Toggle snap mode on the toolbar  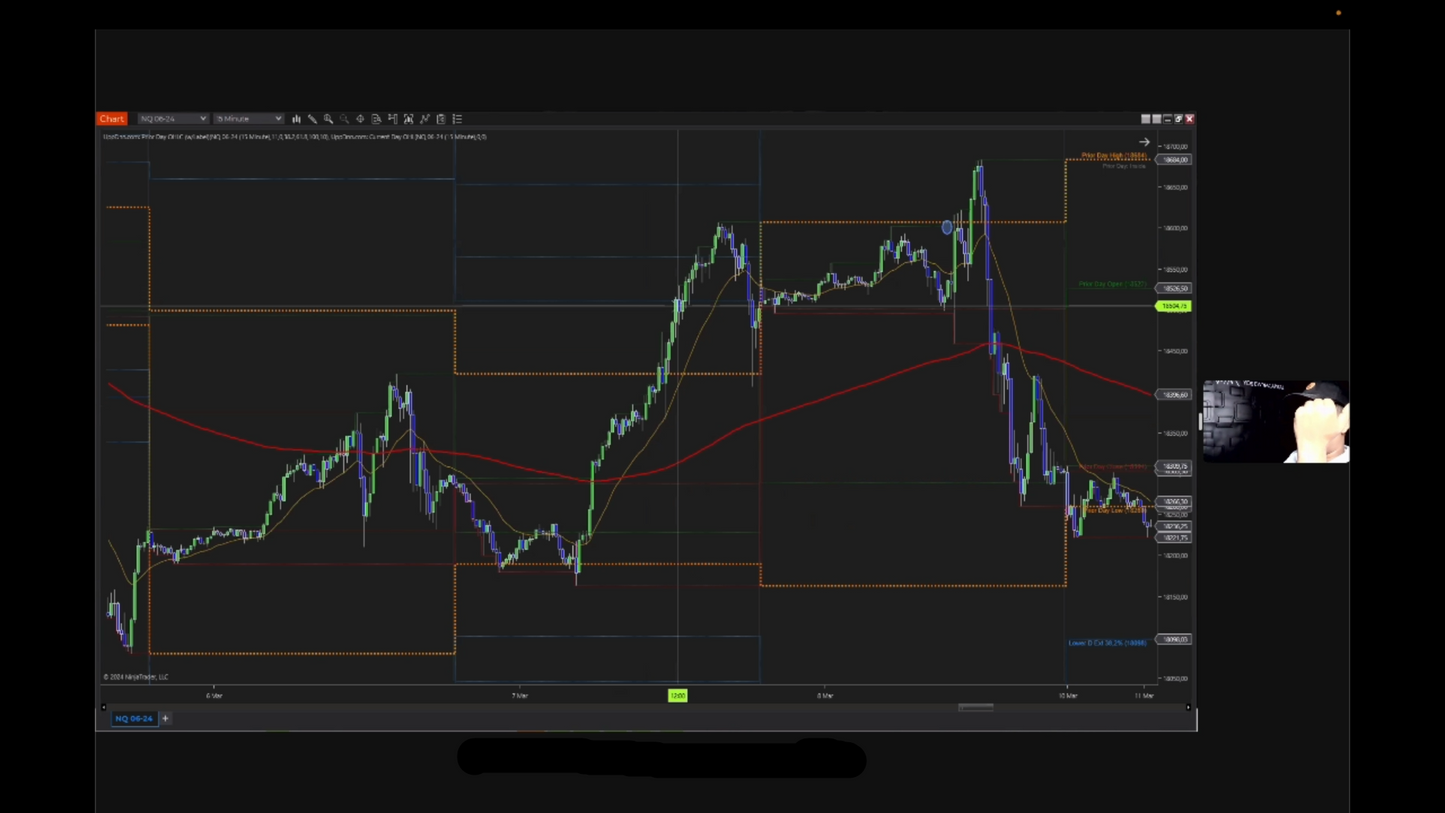(392, 119)
